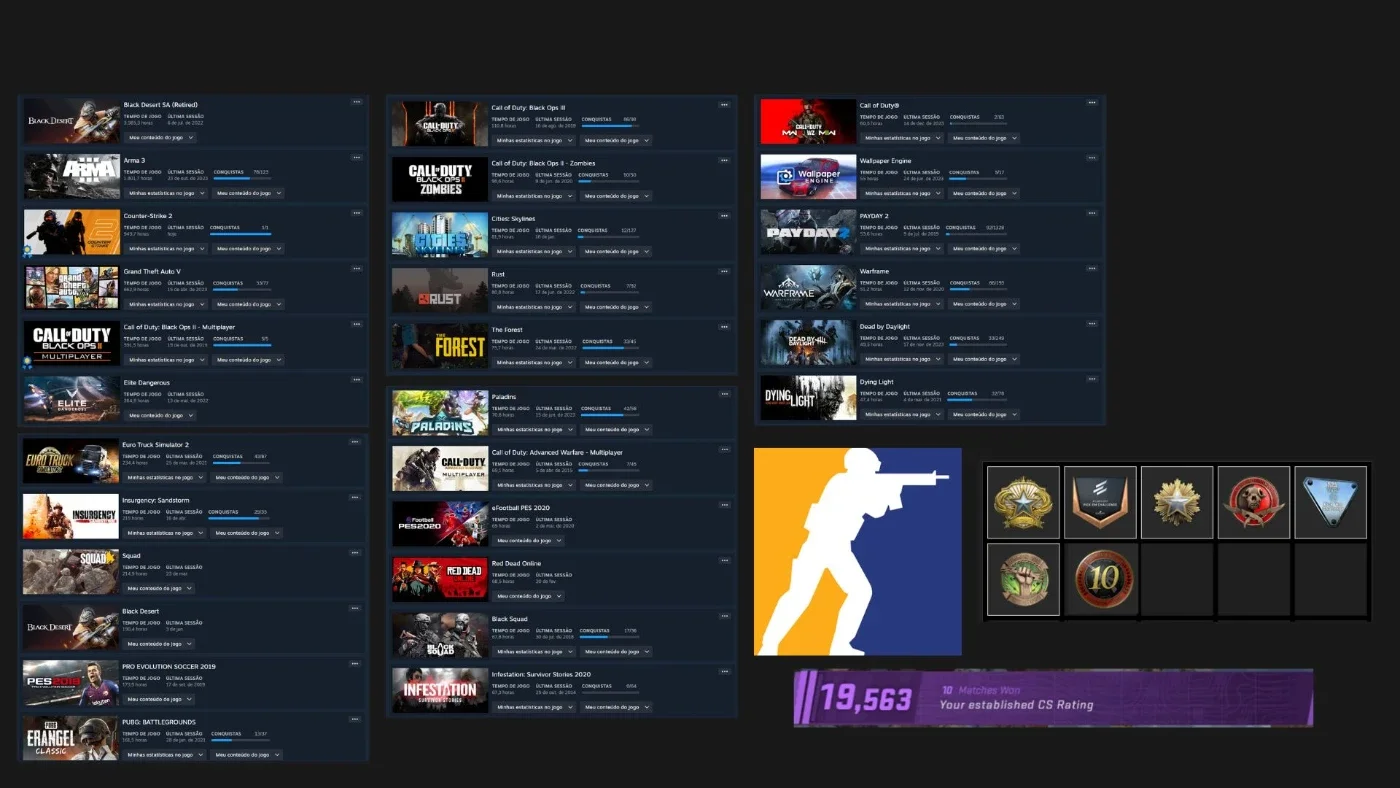Expand 'Minhas estatísticas no jogo' for Grand Theft Auto V

click(x=165, y=304)
